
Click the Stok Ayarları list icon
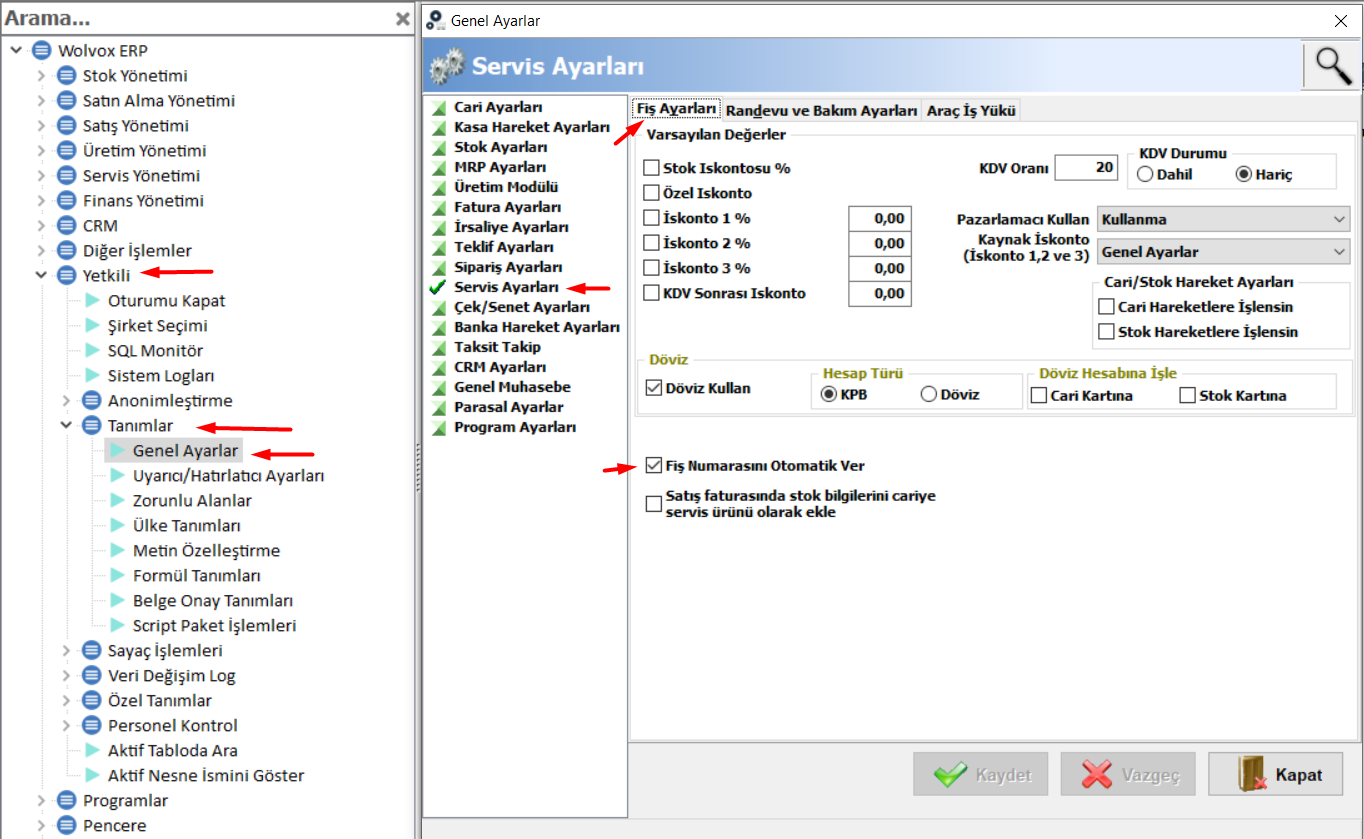pos(439,147)
